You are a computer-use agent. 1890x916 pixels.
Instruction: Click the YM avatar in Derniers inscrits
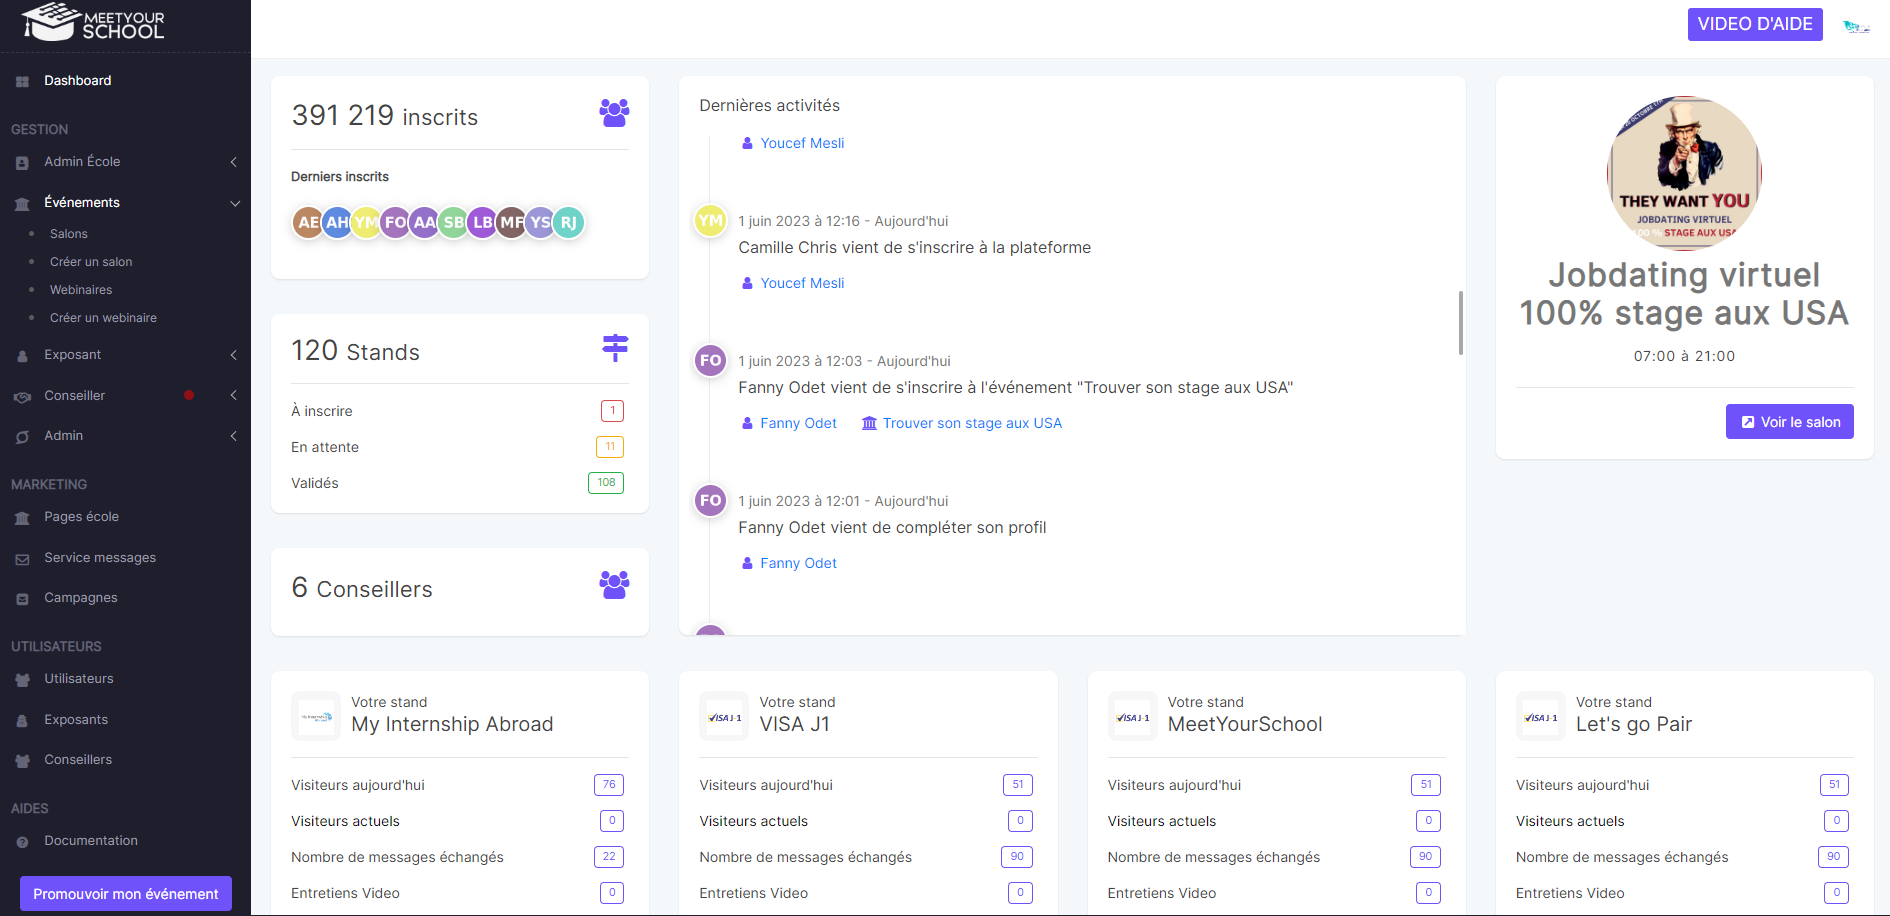[366, 222]
